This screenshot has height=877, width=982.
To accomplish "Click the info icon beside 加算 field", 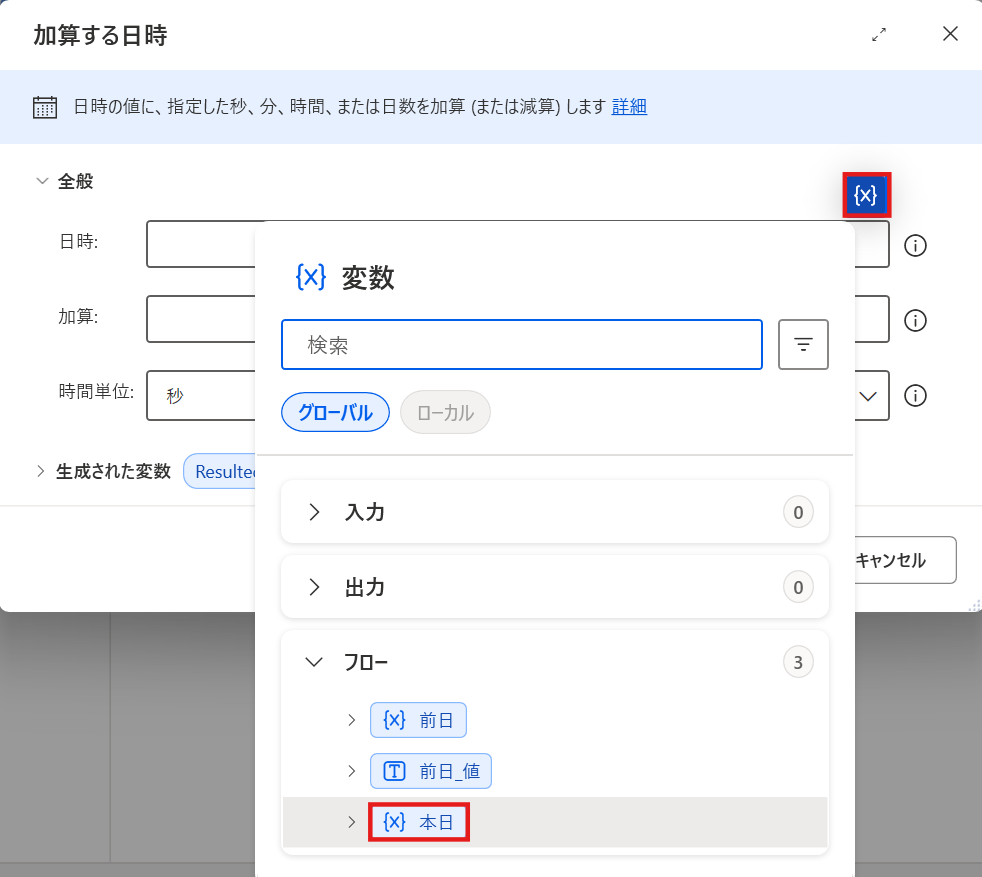I will [915, 321].
